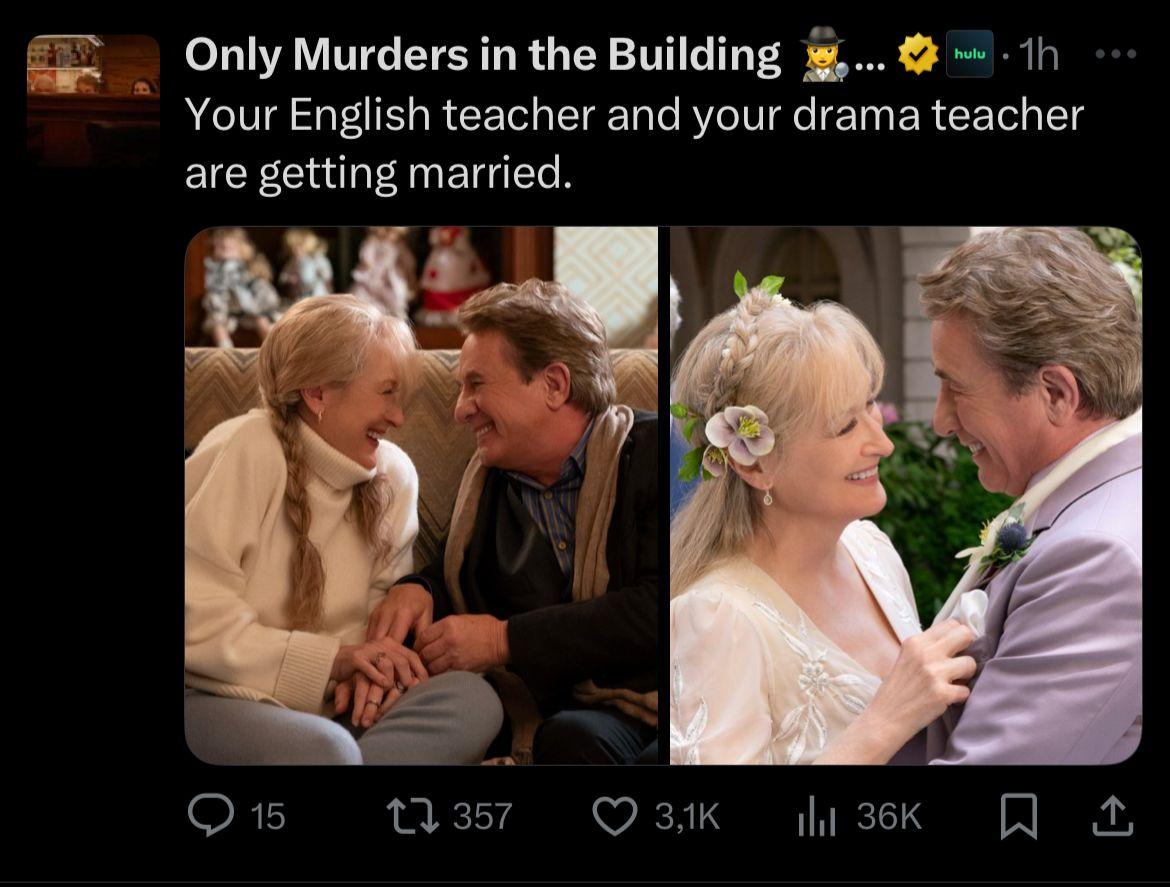
Task: Open left photo on the couch
Action: pos(421,495)
